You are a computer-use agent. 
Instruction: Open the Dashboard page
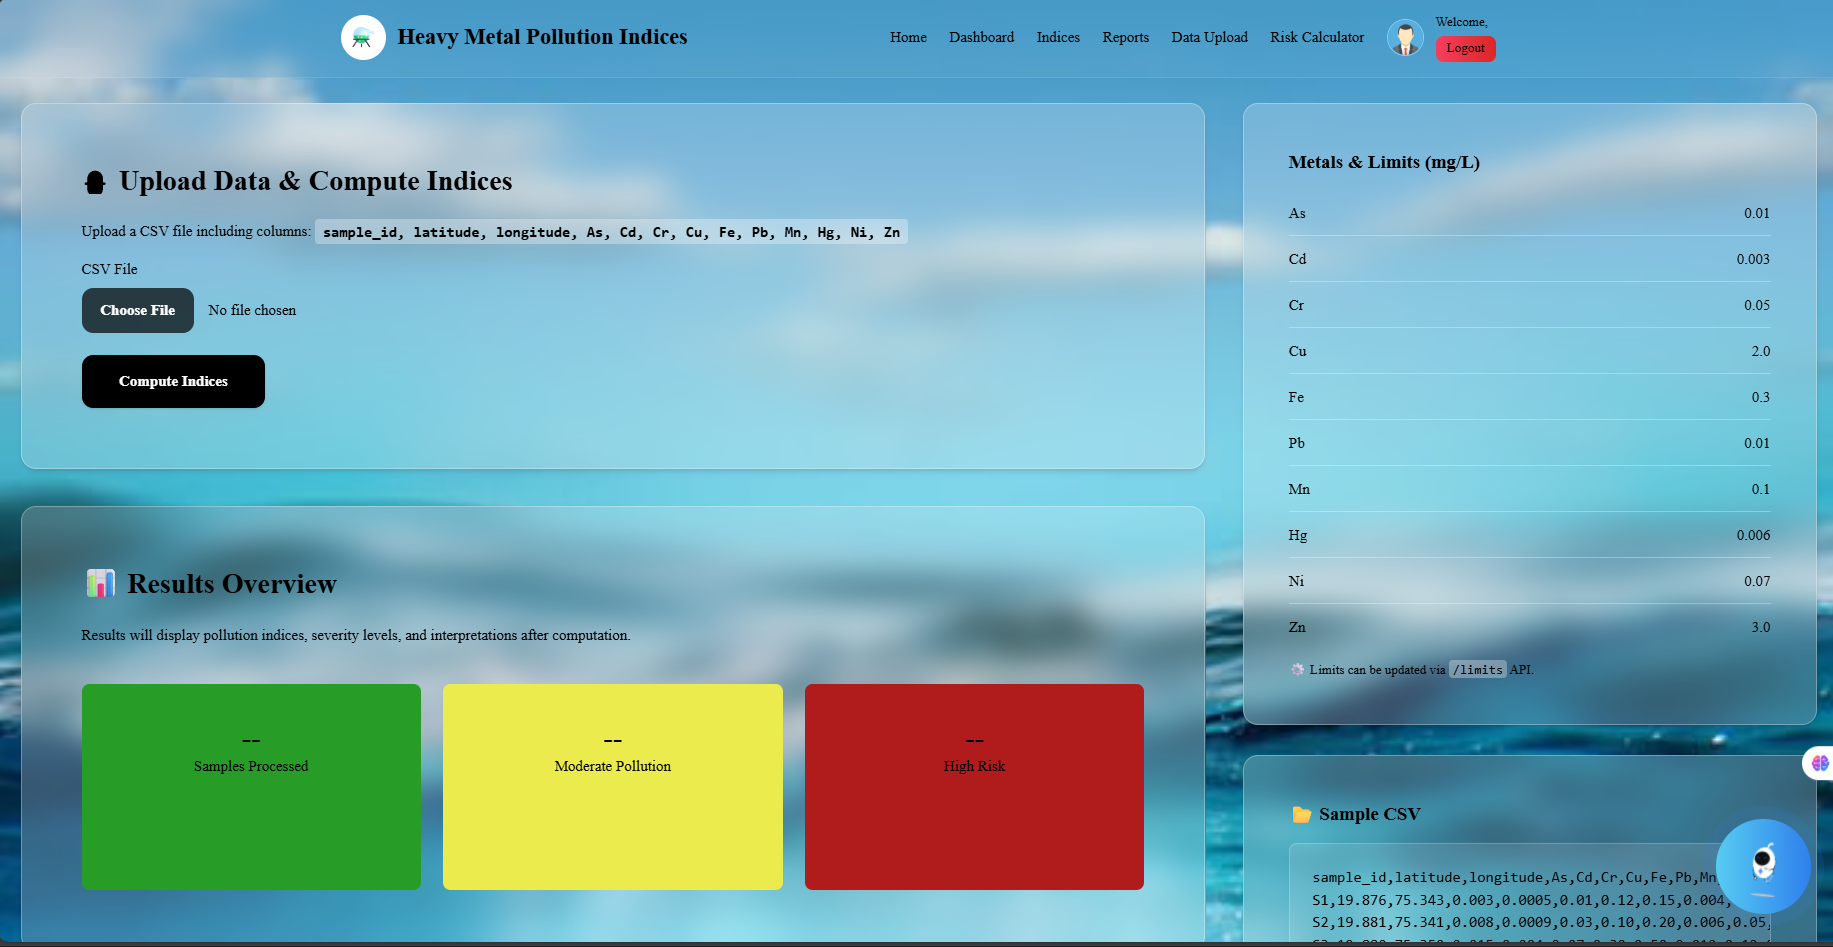pyautogui.click(x=981, y=37)
